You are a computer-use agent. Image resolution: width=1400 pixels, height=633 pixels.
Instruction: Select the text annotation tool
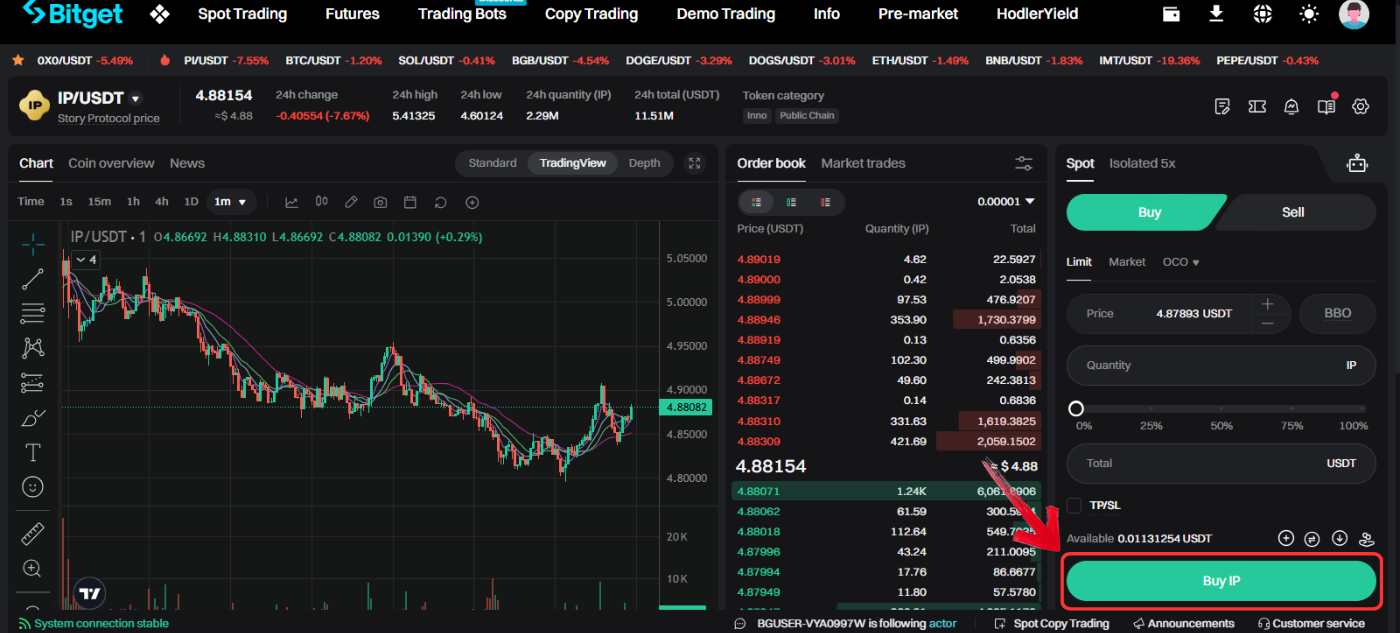coord(33,452)
